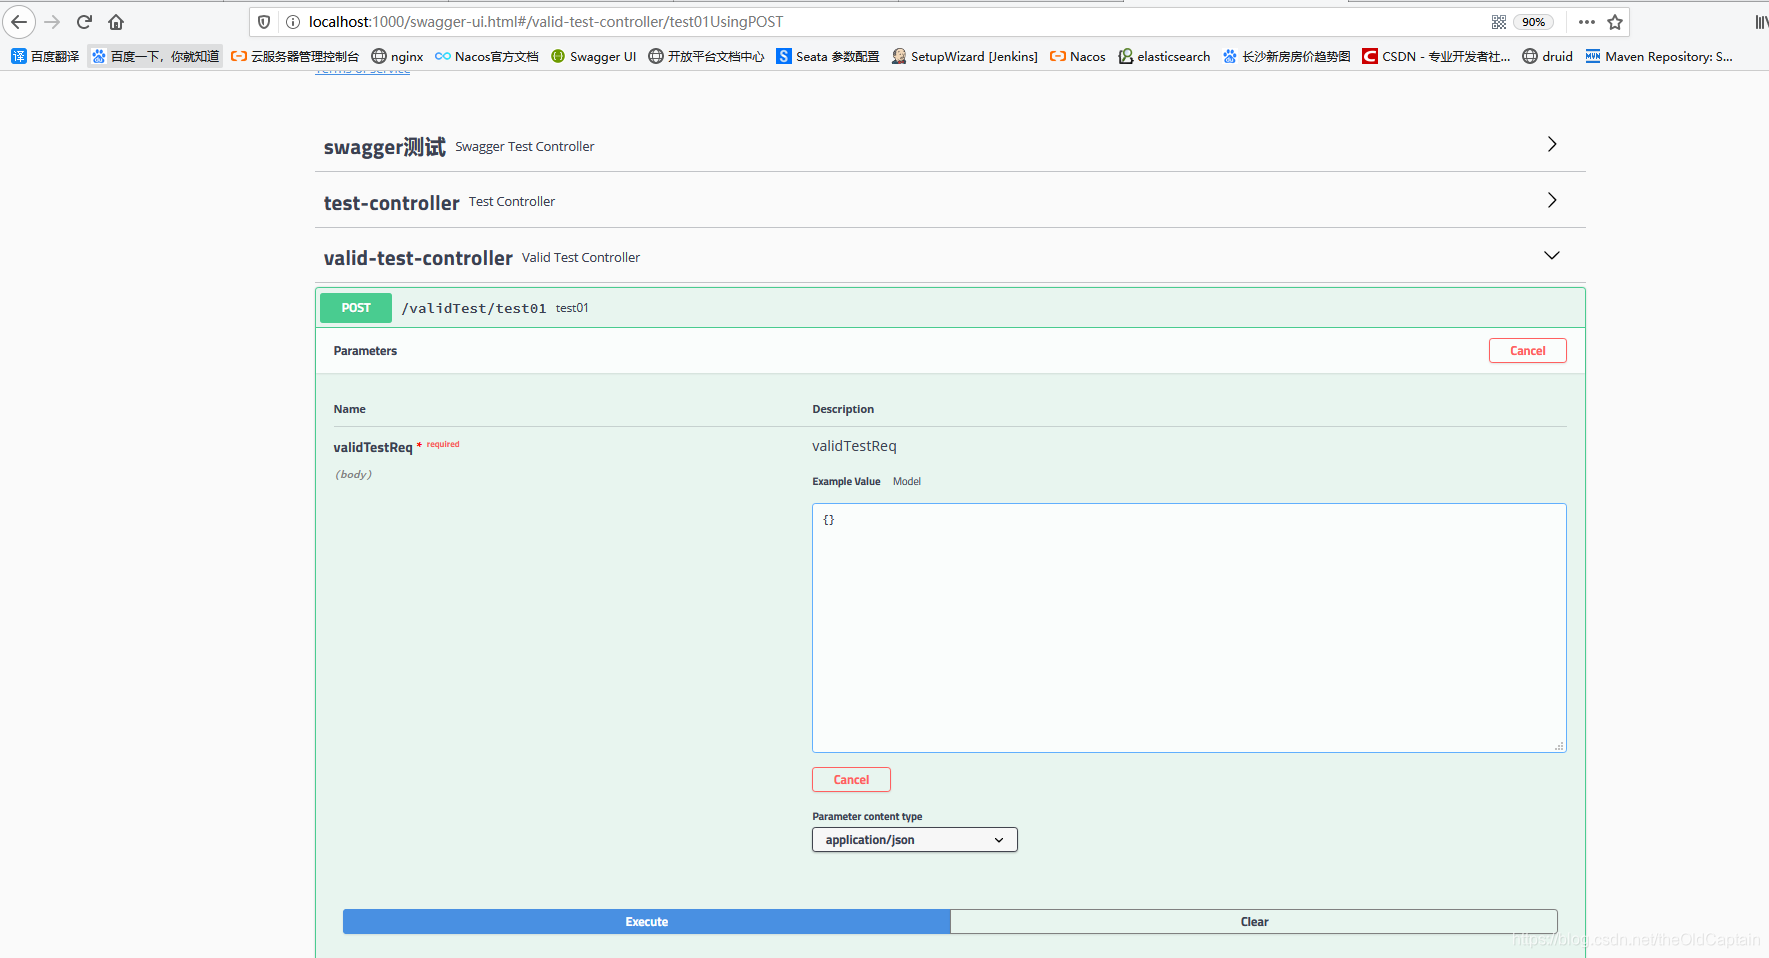The image size is (1769, 958).
Task: Click the 90% zoom level badge
Action: pos(1533,22)
